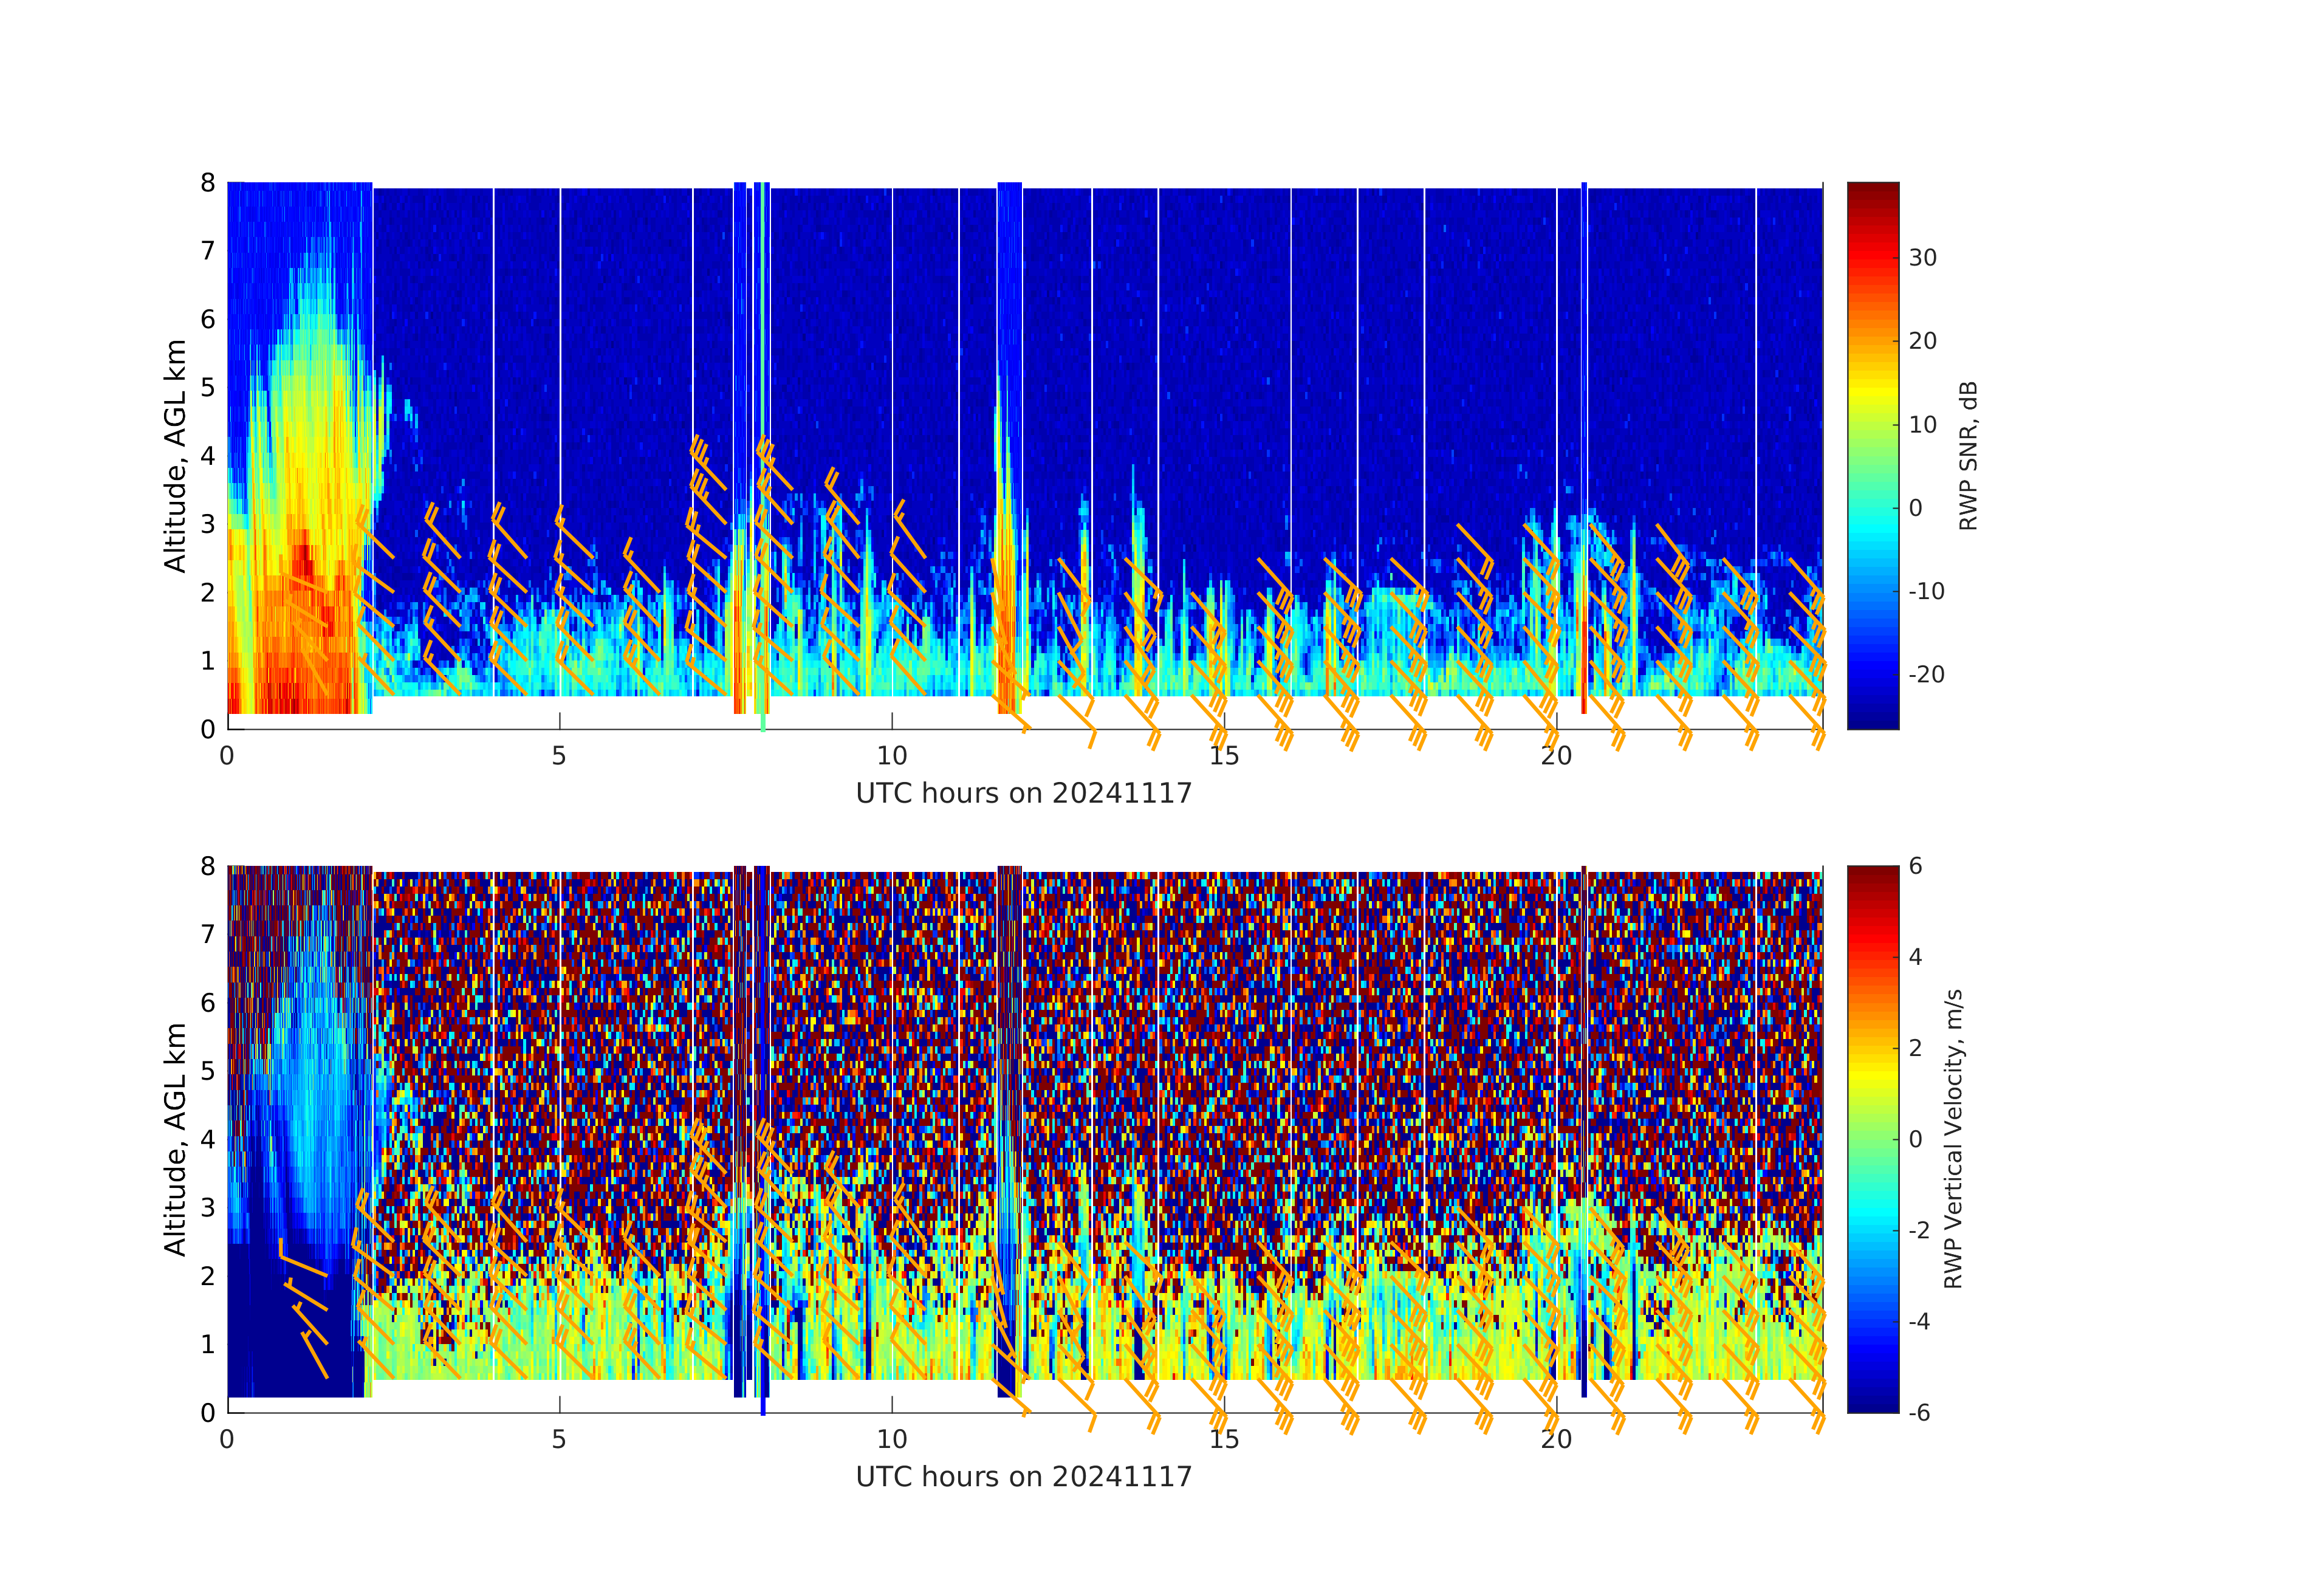Image resolution: width=2324 pixels, height=1595 pixels.
Task: Click the 'RWP SNR, dB' colorbar label
Action: (1967, 455)
